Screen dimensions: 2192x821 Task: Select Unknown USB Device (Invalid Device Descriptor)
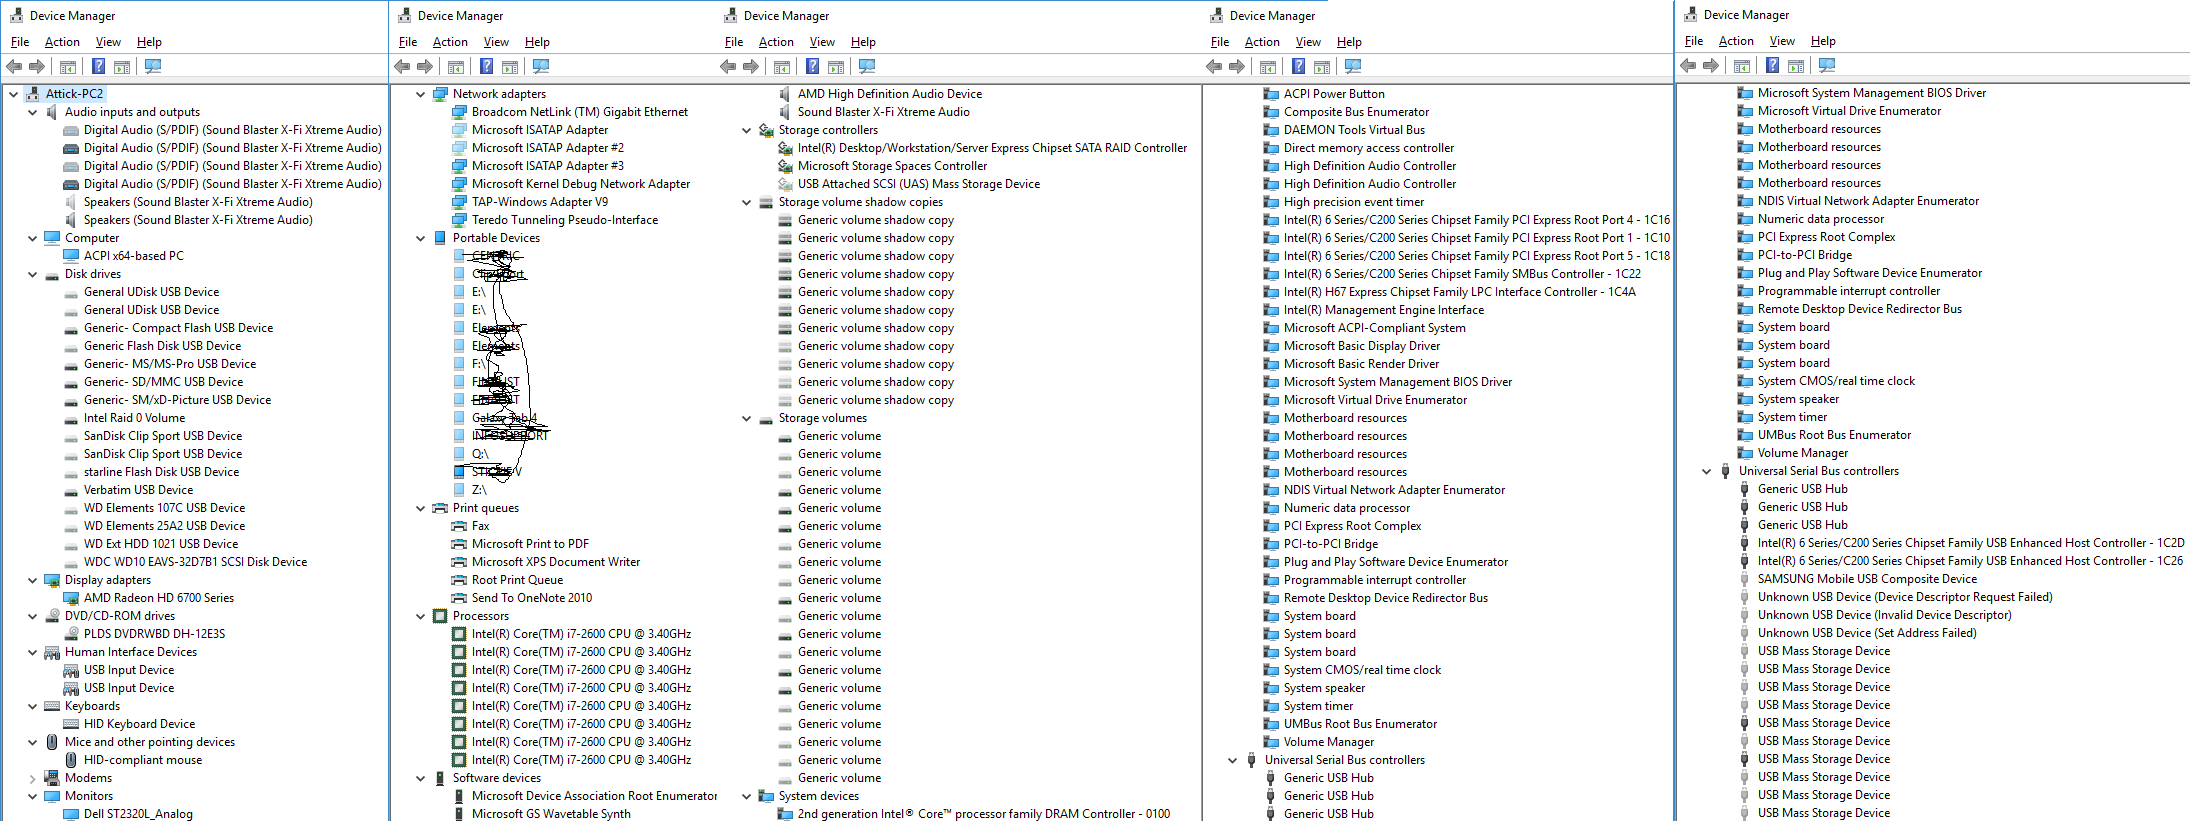click(x=1884, y=615)
